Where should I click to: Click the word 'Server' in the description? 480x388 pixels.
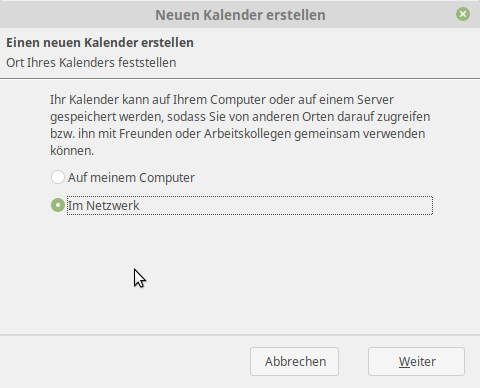375,100
